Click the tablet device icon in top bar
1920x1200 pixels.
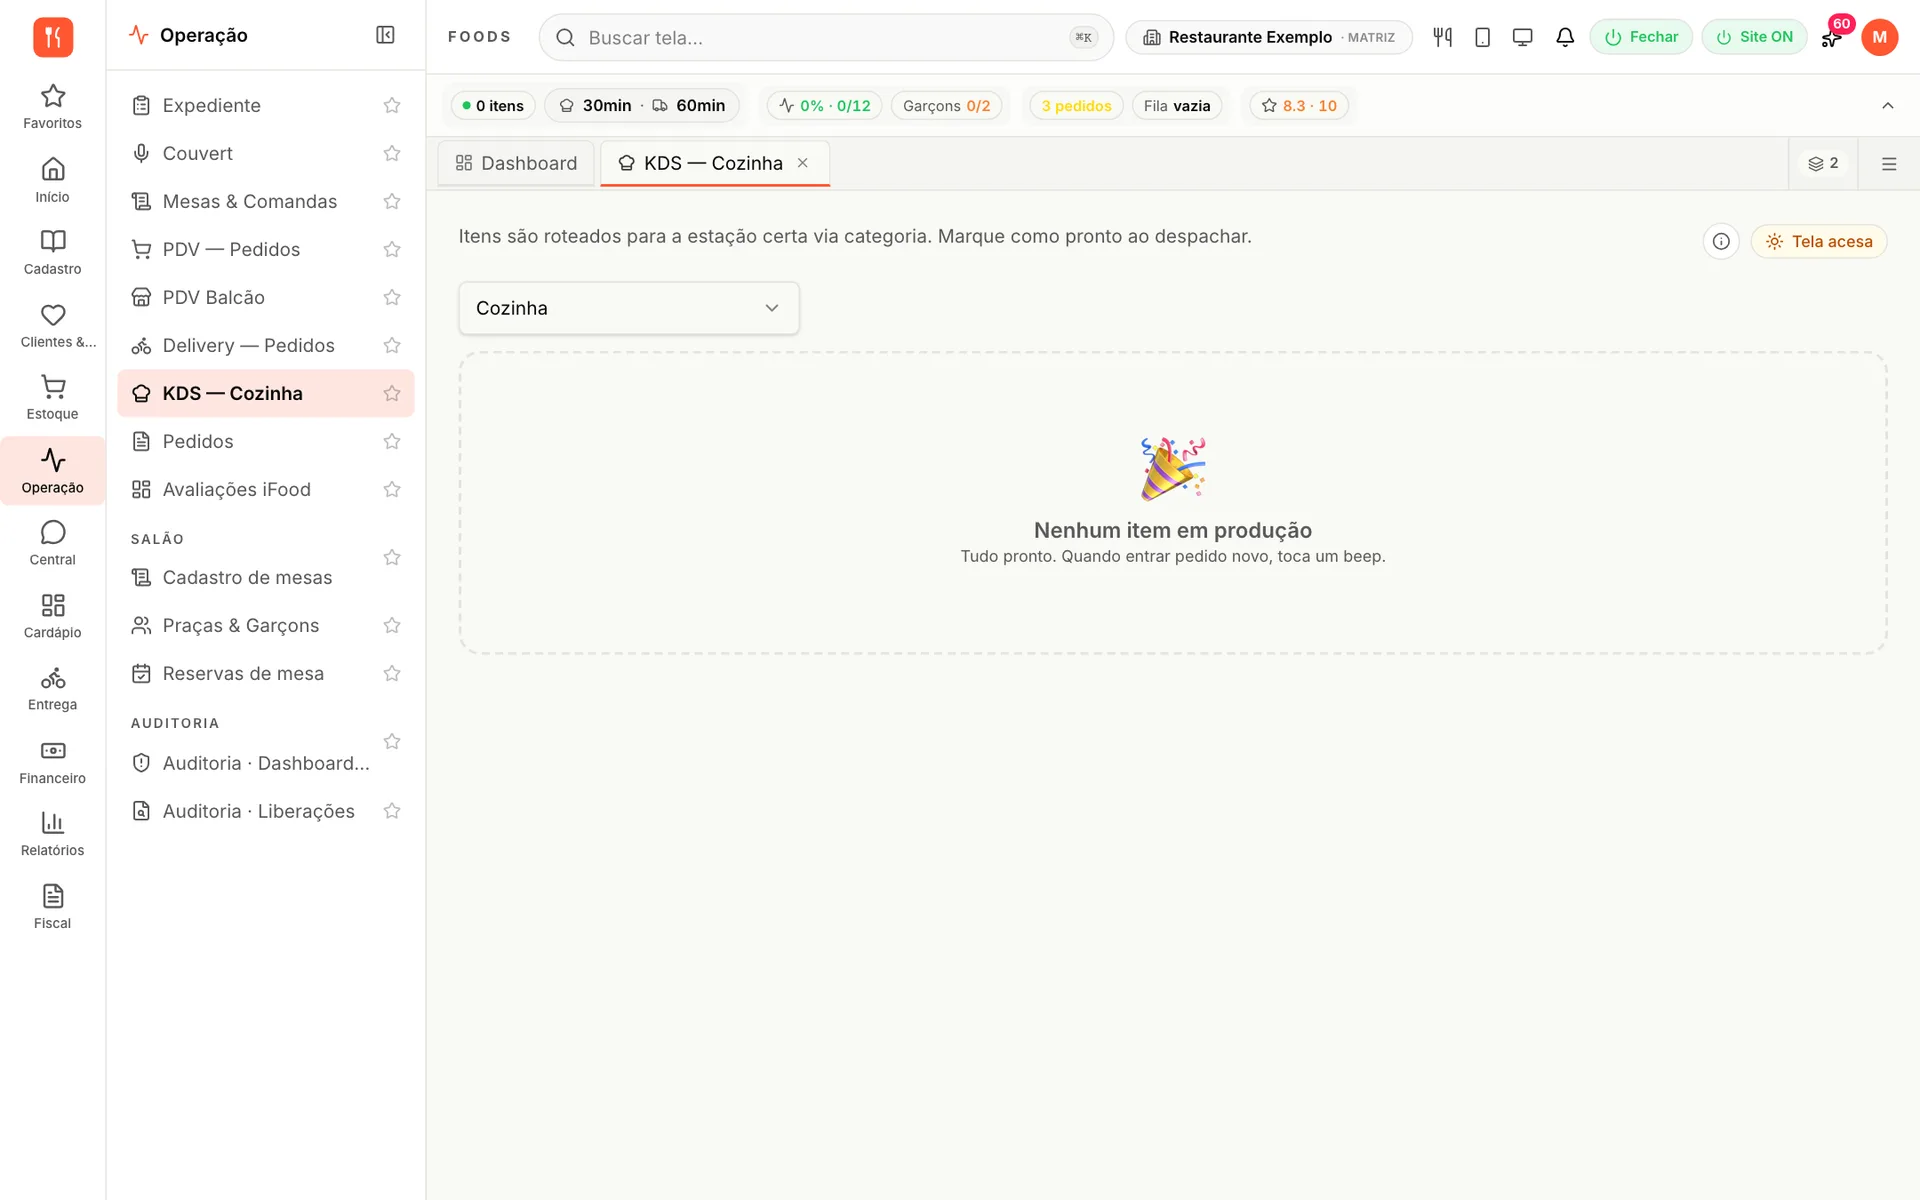click(x=1483, y=37)
